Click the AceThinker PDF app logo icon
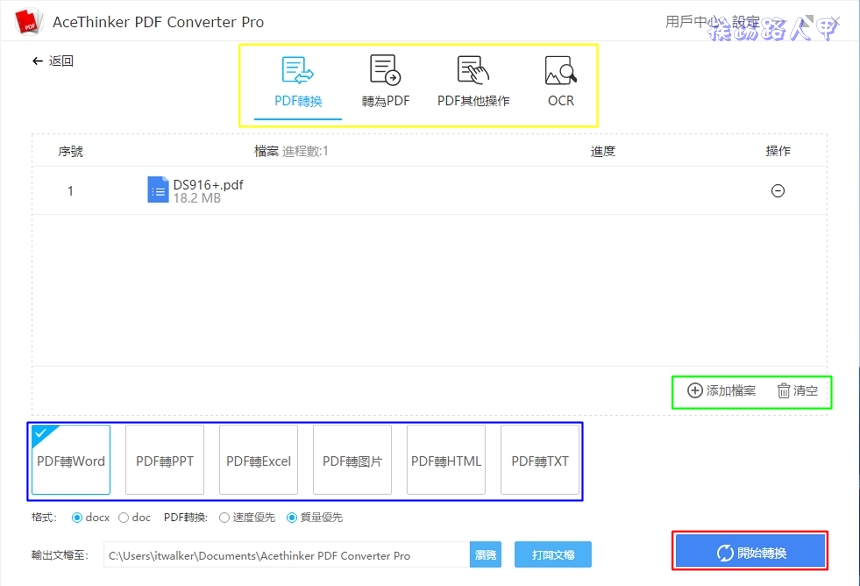Image resolution: width=860 pixels, height=586 pixels. point(27,22)
